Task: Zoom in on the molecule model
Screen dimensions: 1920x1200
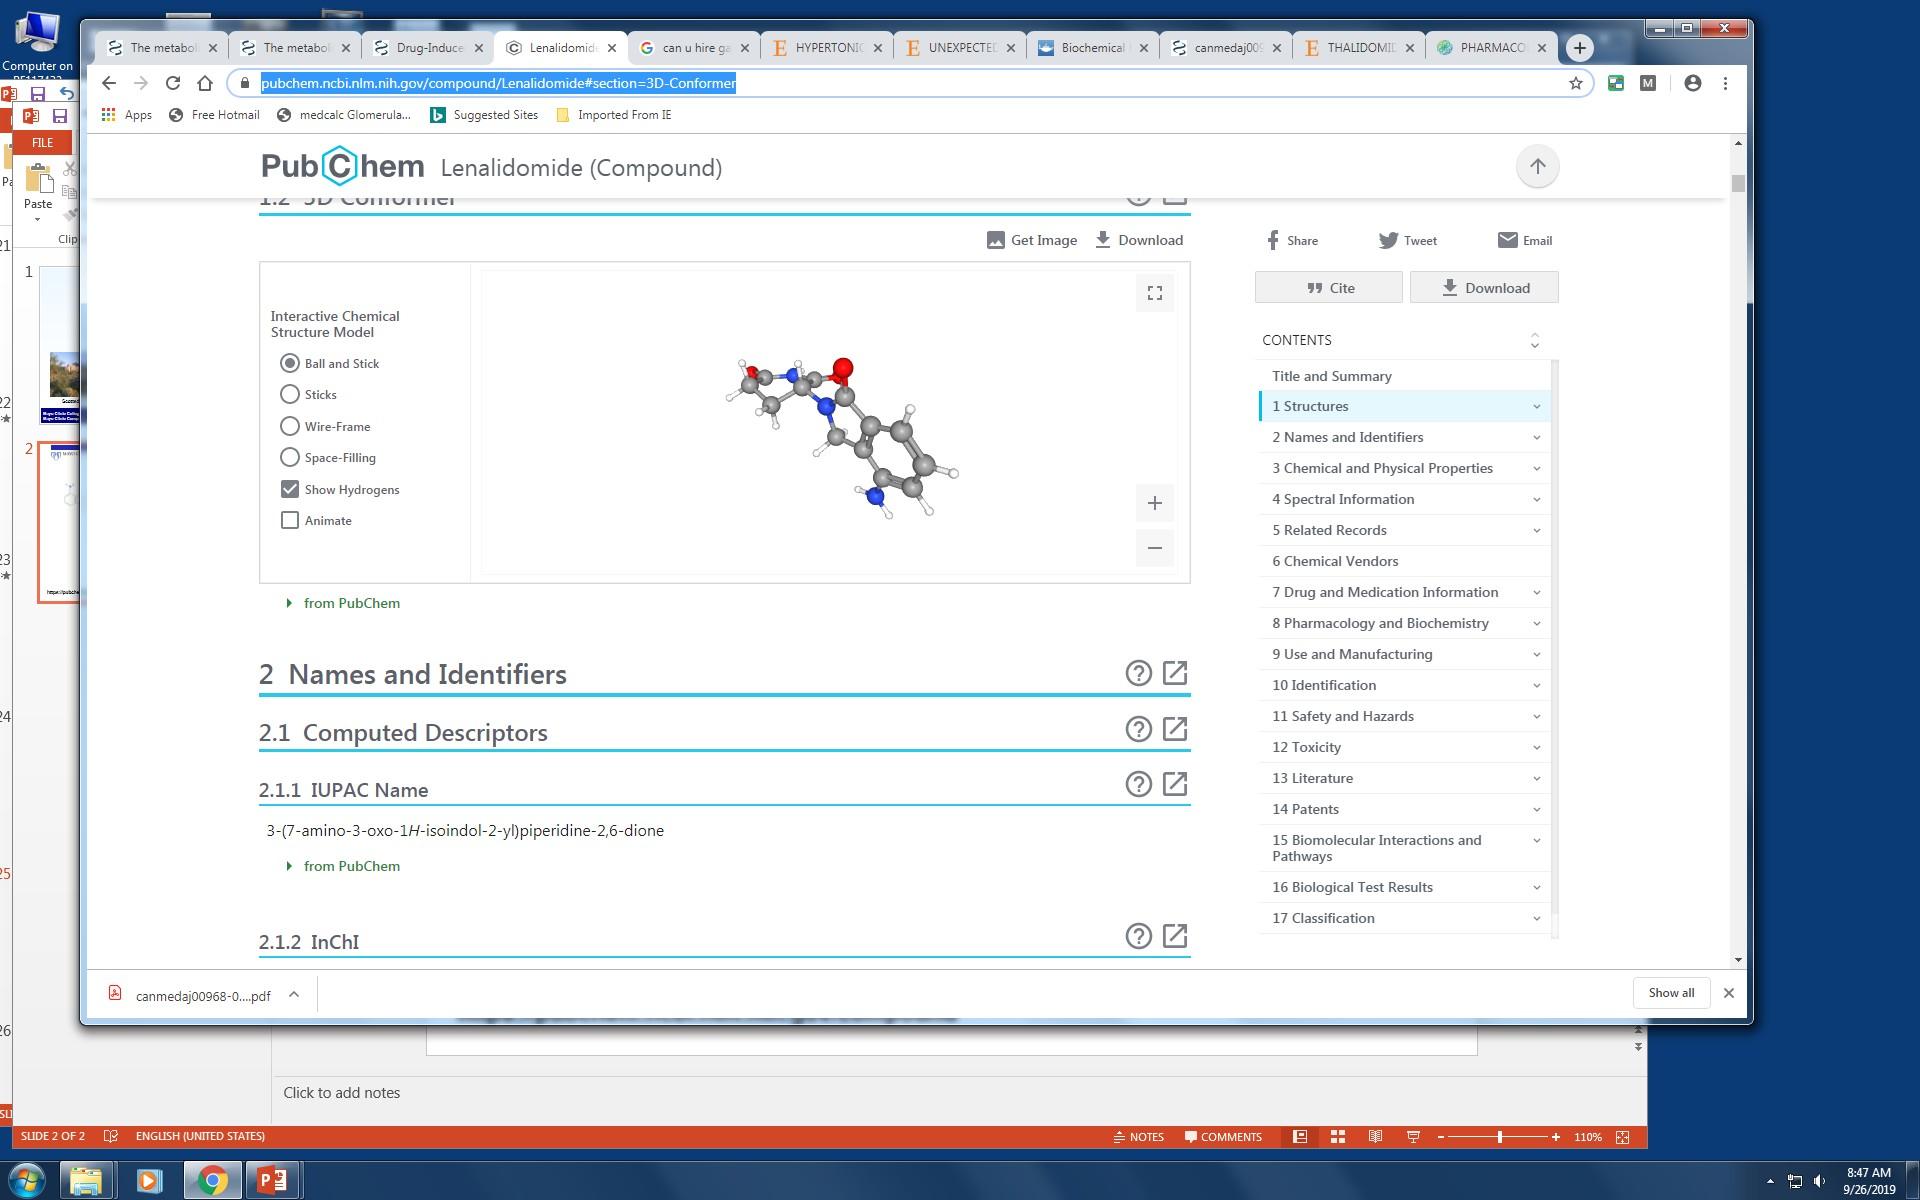Action: (x=1154, y=503)
